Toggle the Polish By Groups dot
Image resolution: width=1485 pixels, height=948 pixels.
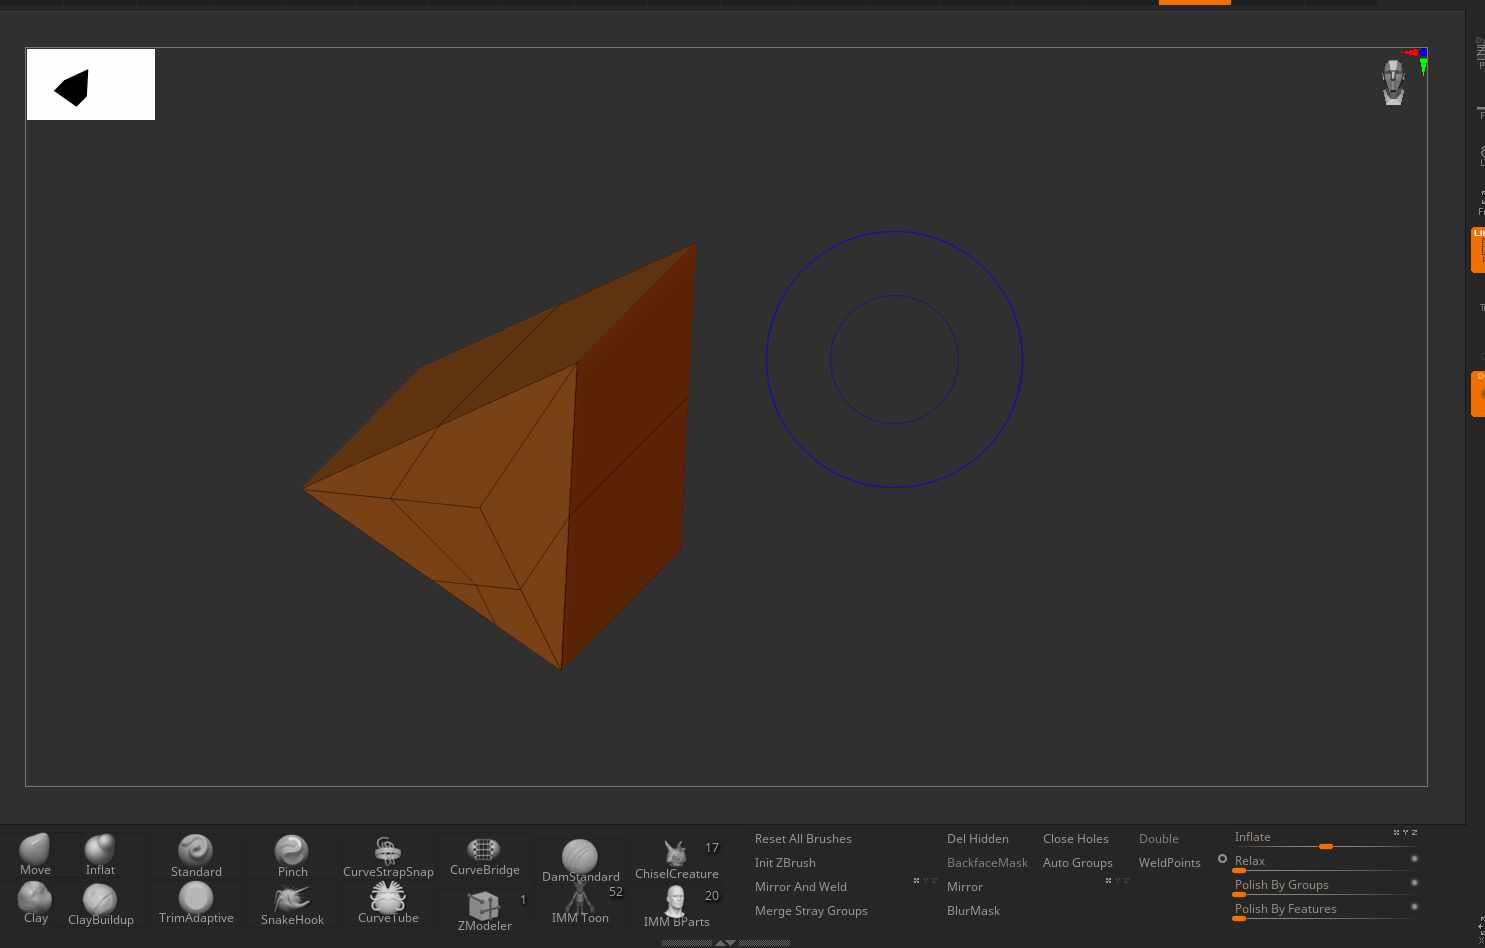pyautogui.click(x=1414, y=883)
